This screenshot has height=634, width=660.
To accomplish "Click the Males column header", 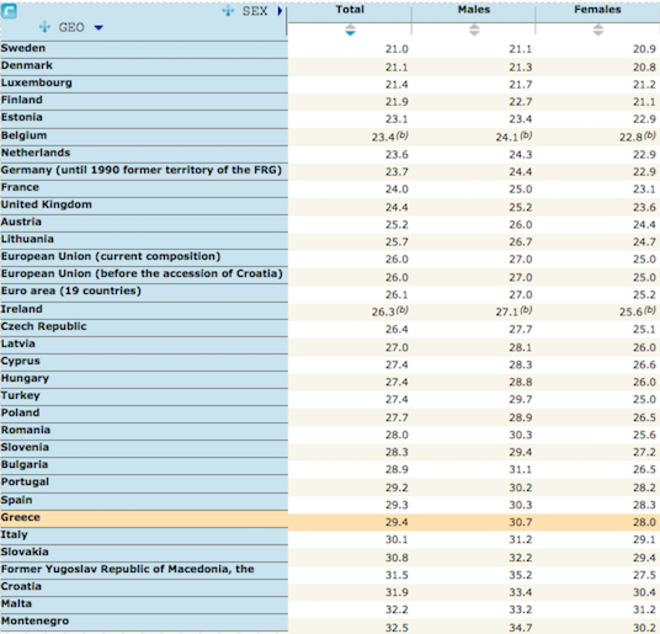I will click(x=474, y=10).
